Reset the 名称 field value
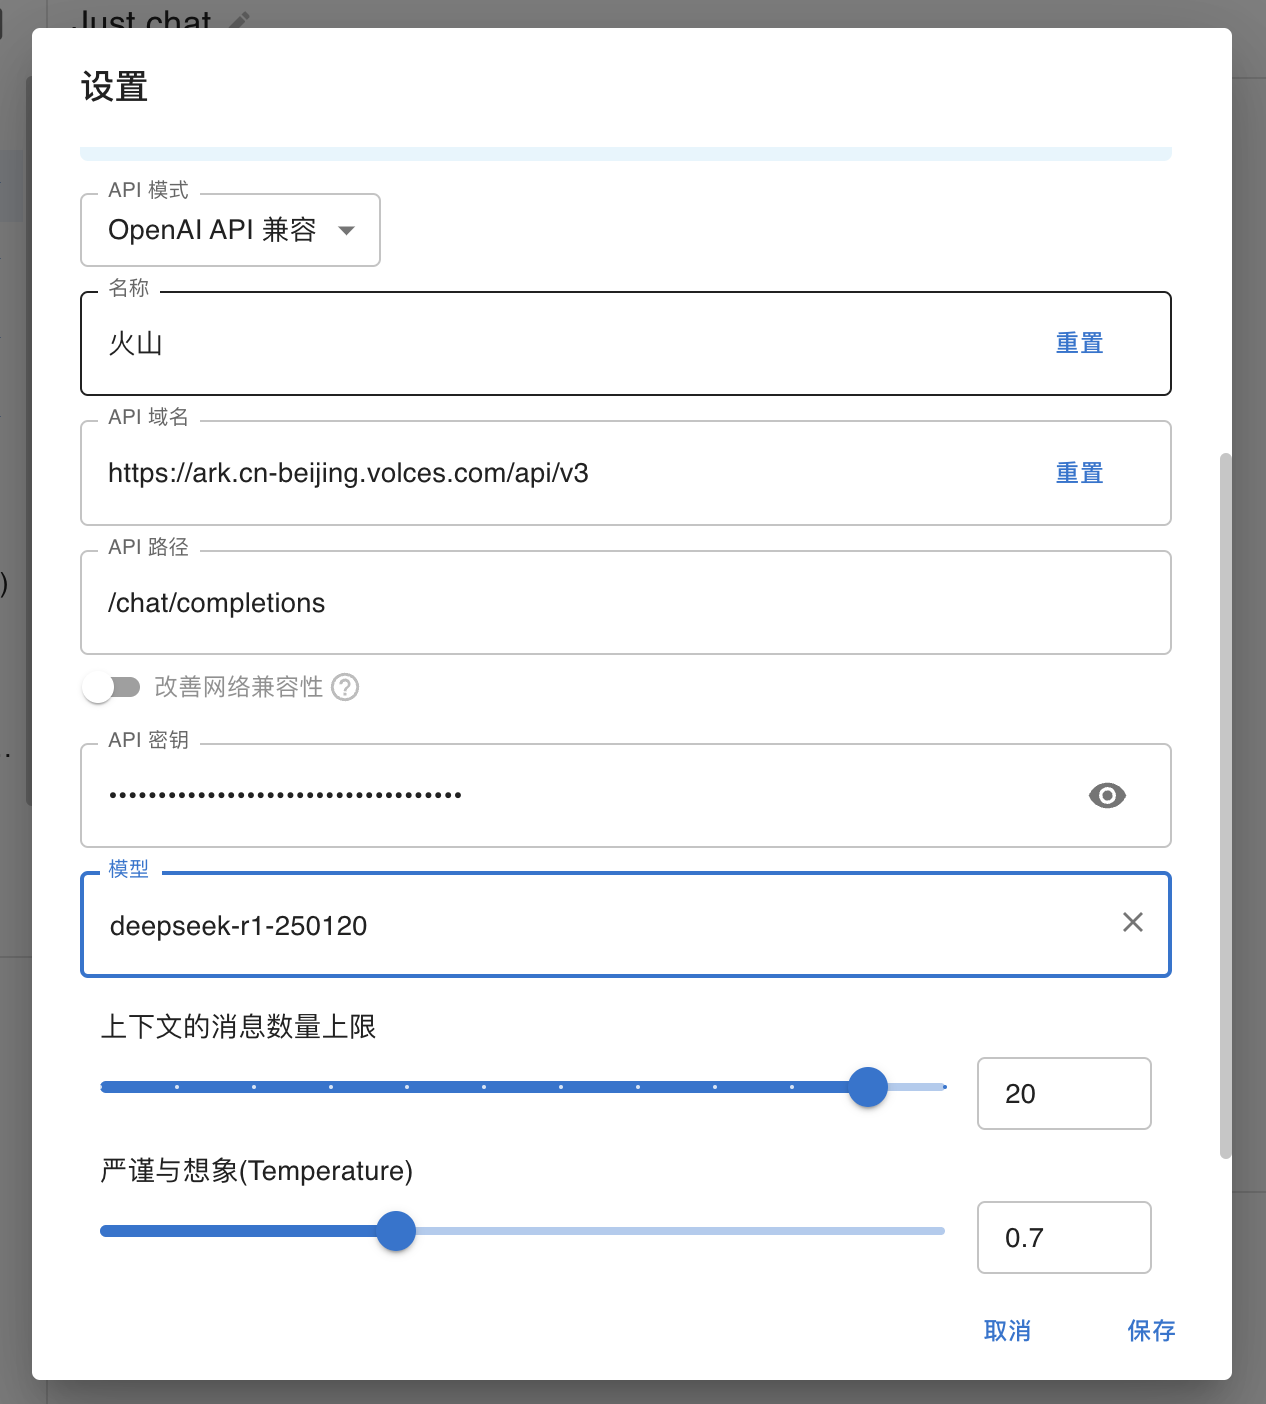Image resolution: width=1266 pixels, height=1404 pixels. tap(1079, 344)
